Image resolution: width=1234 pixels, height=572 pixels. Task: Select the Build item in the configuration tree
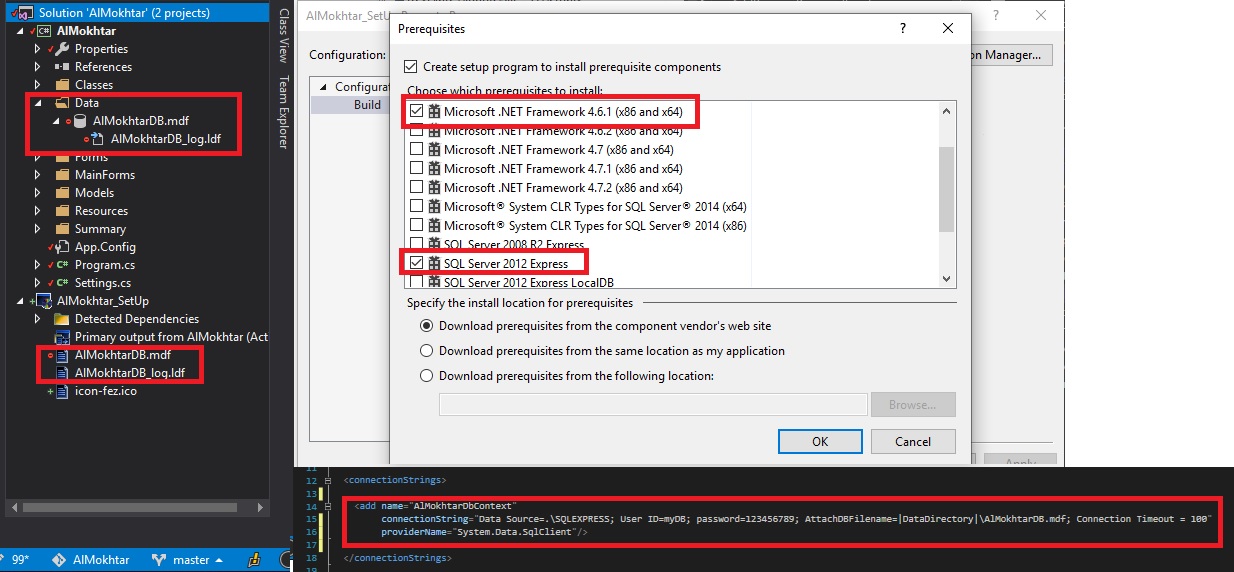pos(367,105)
